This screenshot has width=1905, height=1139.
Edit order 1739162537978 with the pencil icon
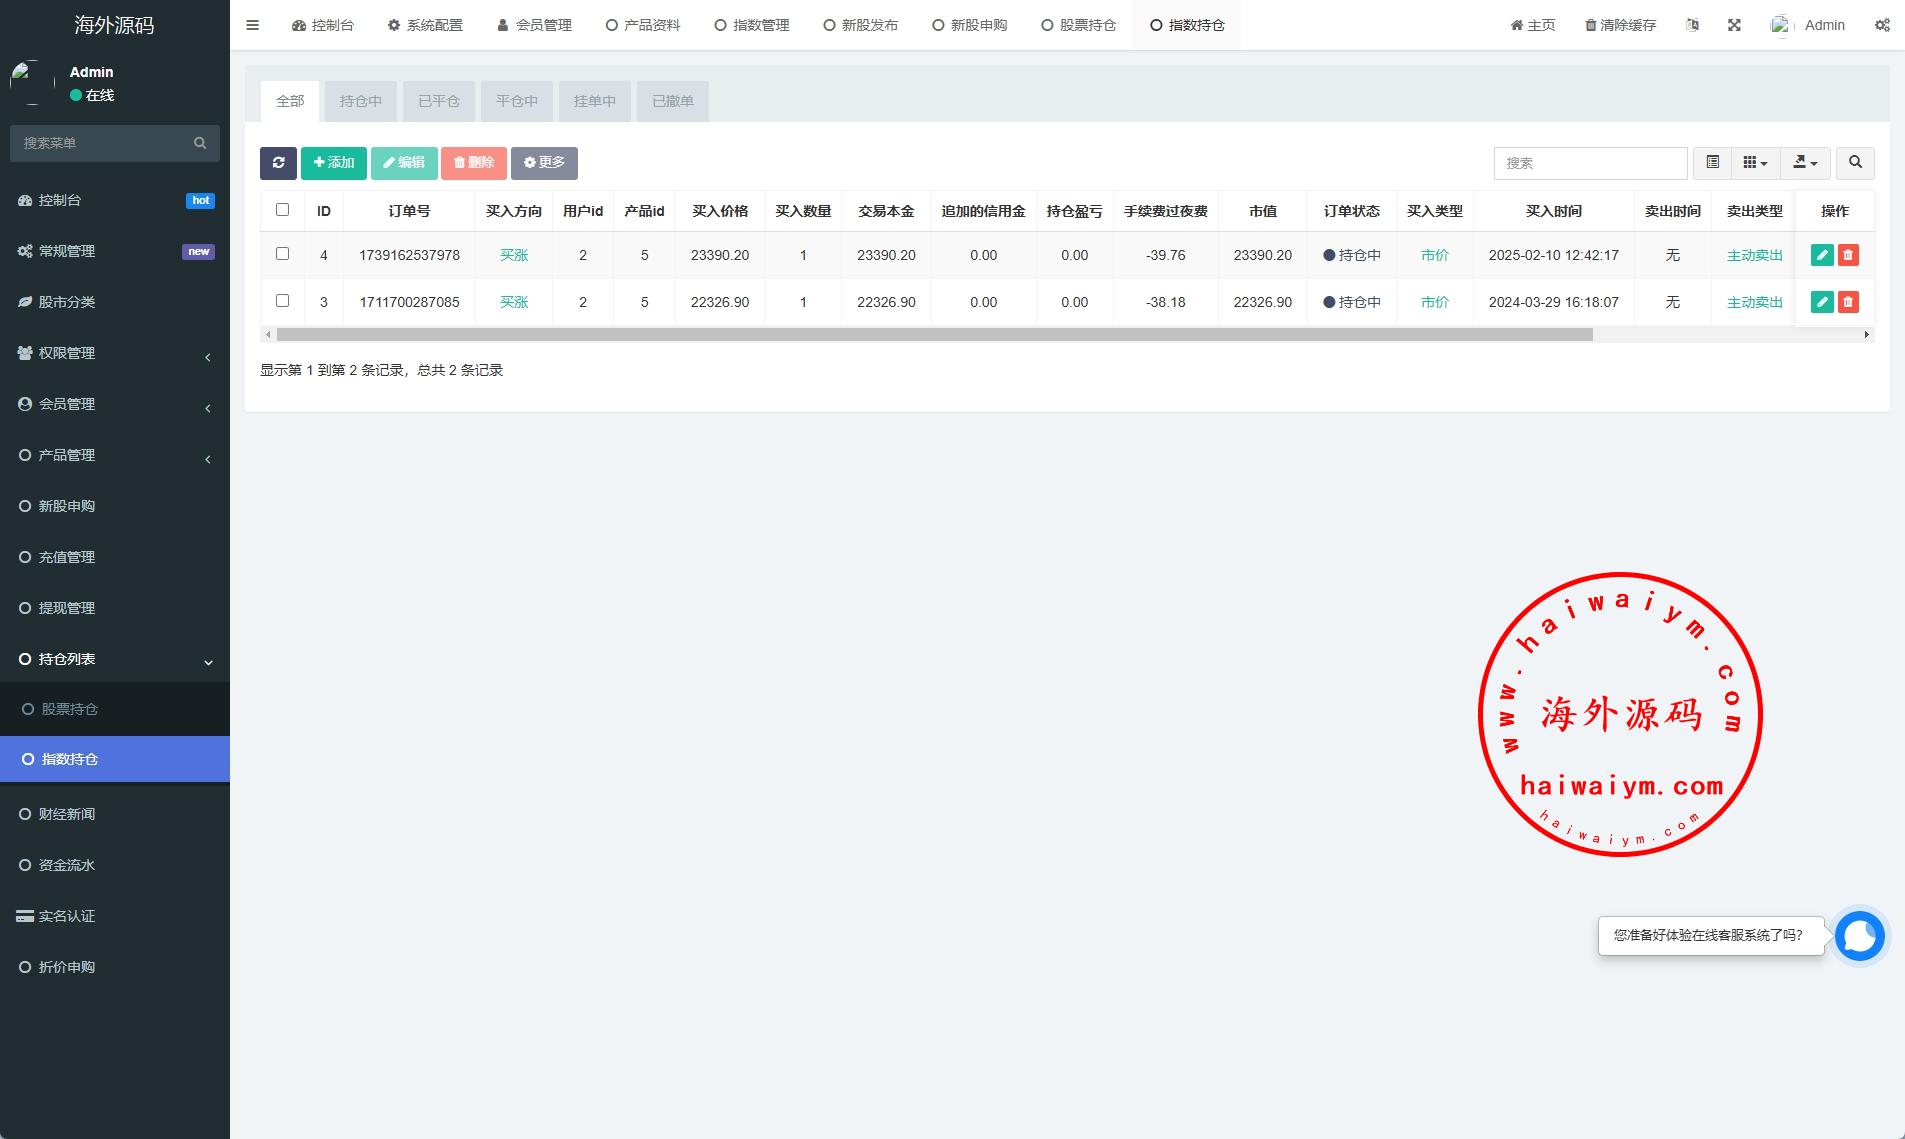(1822, 255)
